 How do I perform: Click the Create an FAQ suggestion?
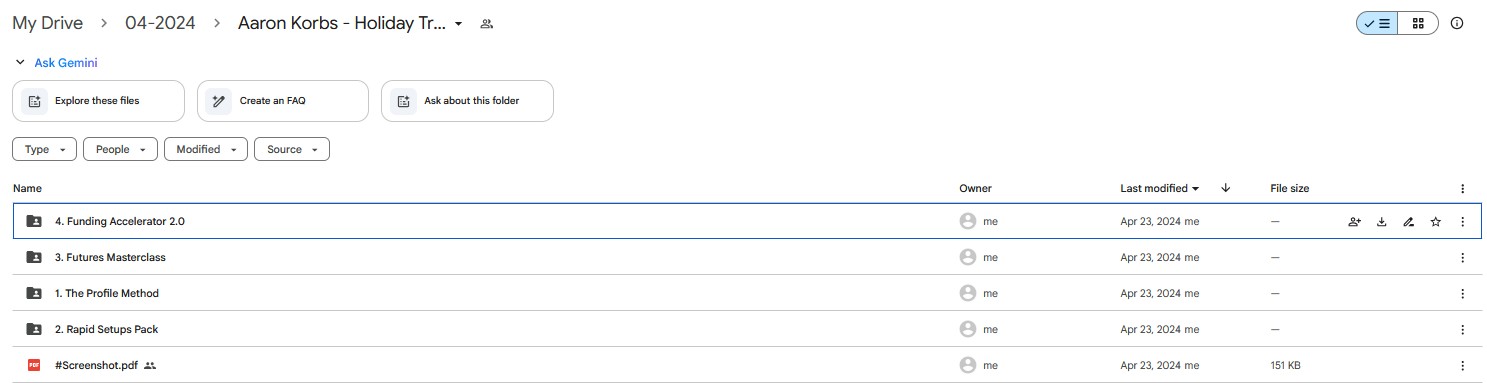click(x=283, y=101)
